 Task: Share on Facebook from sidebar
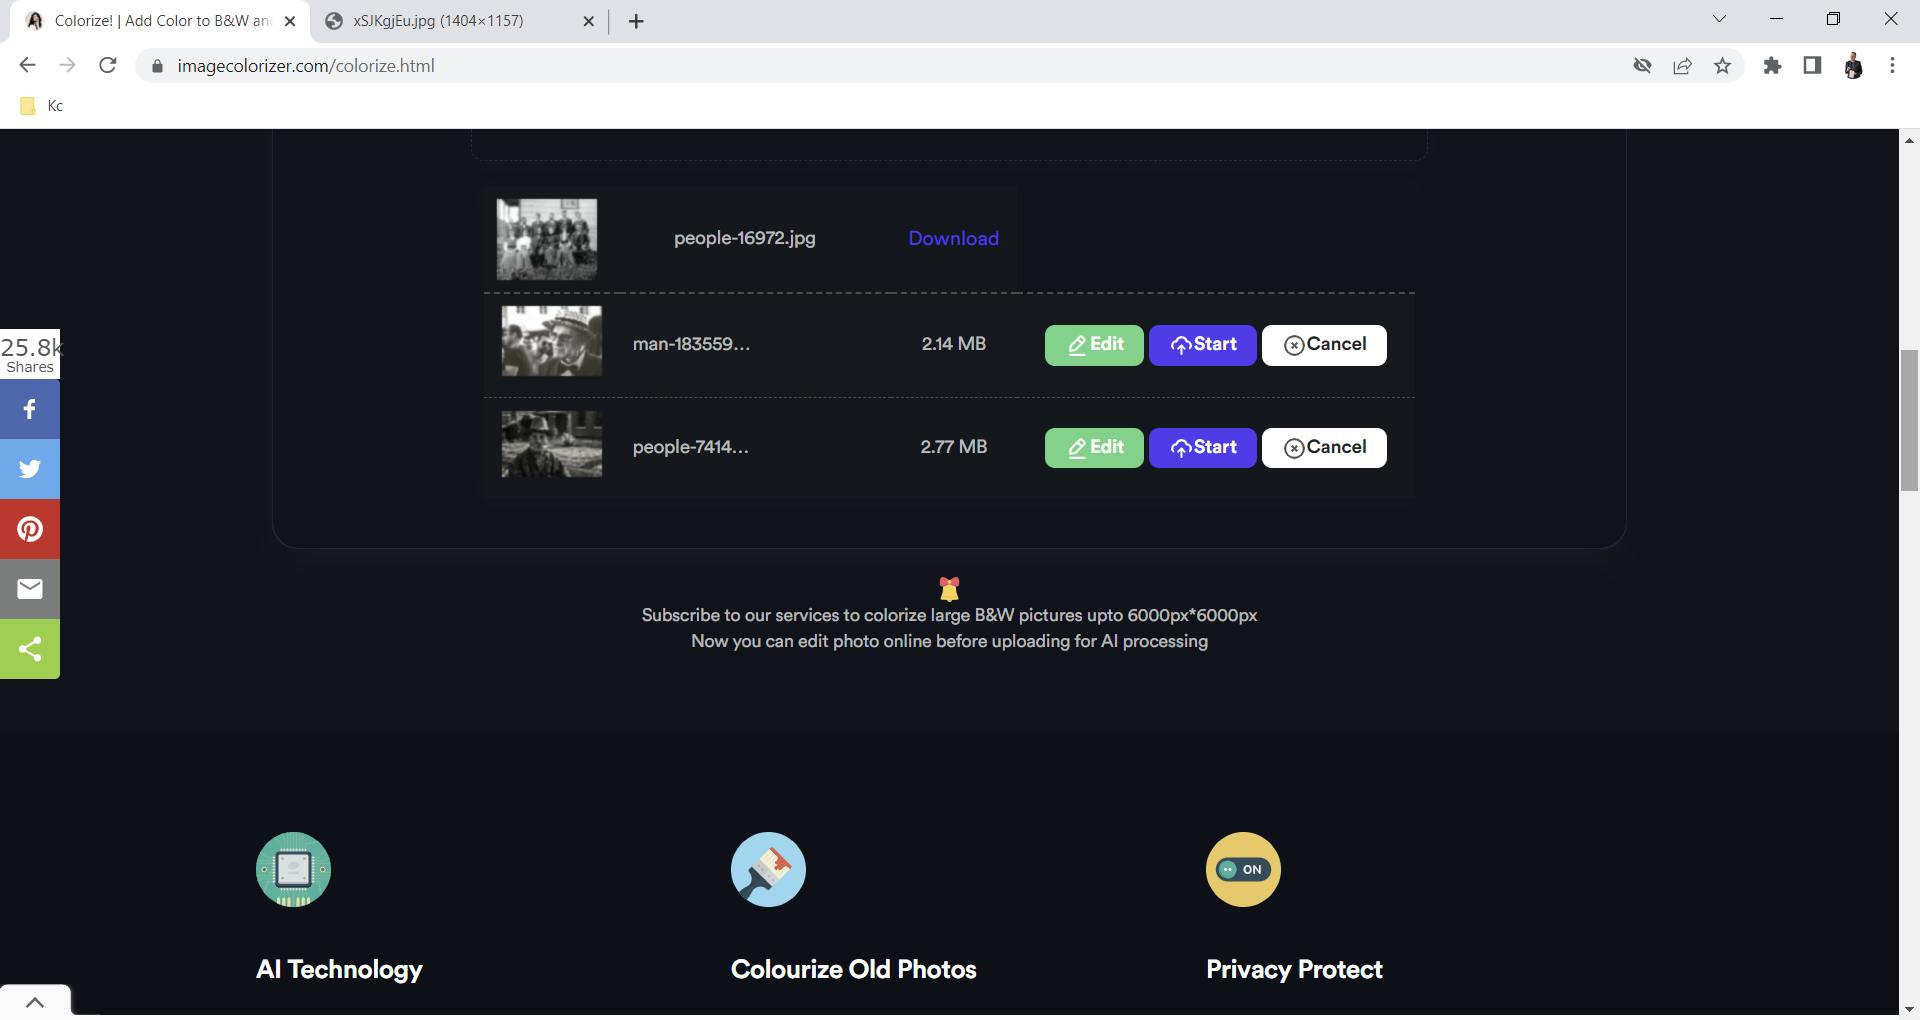(30, 409)
